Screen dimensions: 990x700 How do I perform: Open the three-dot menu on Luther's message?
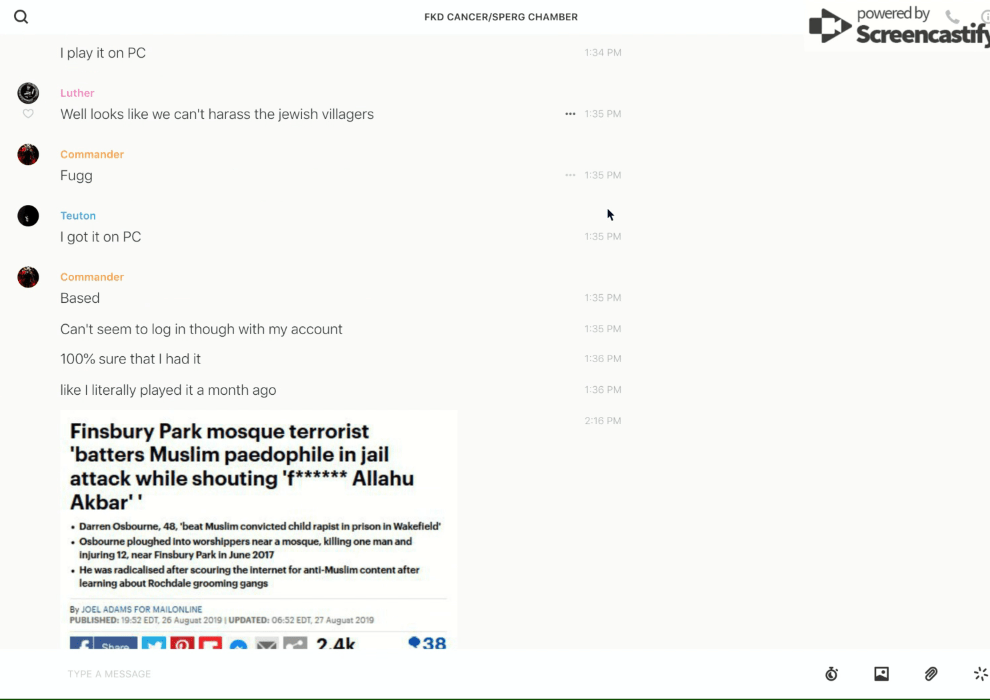click(570, 114)
